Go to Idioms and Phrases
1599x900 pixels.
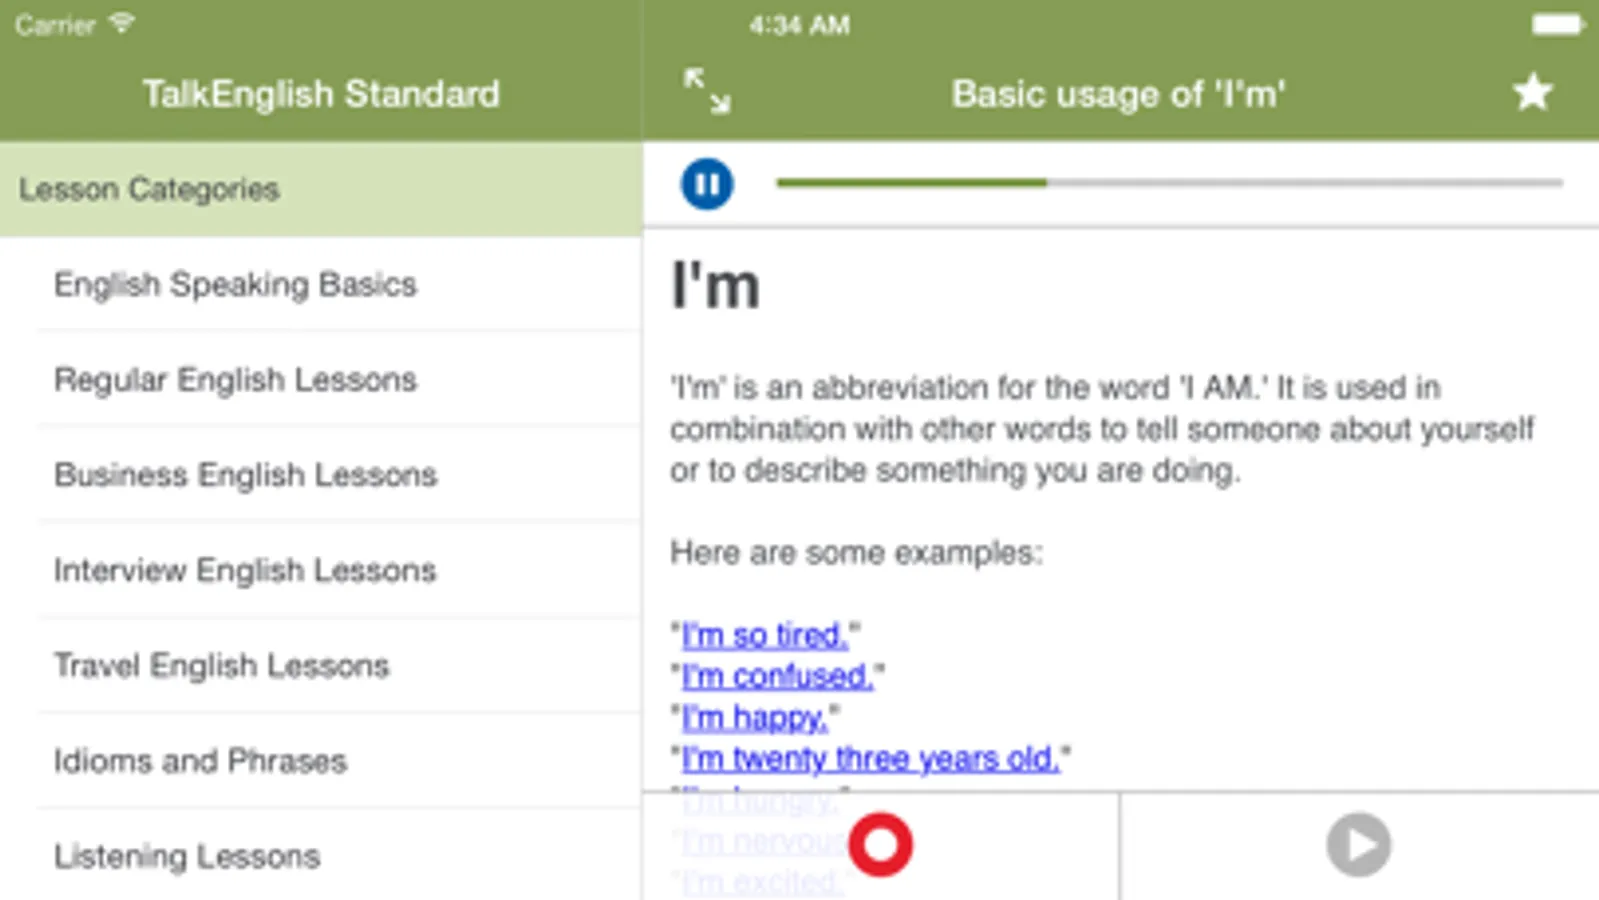tap(200, 761)
